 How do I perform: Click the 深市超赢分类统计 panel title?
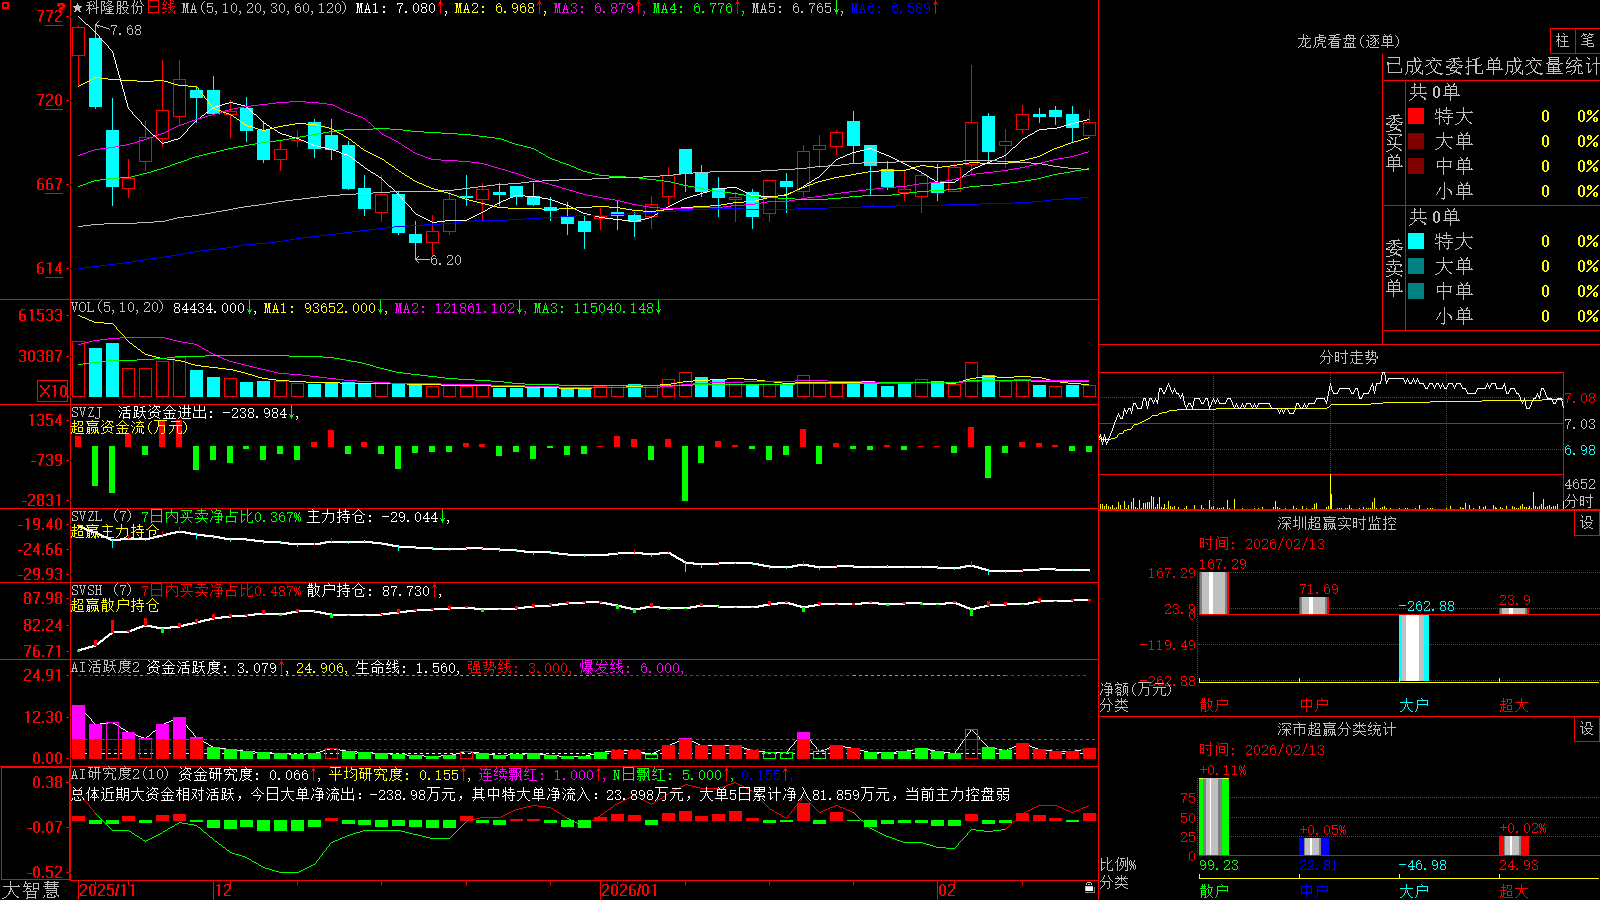[1337, 729]
